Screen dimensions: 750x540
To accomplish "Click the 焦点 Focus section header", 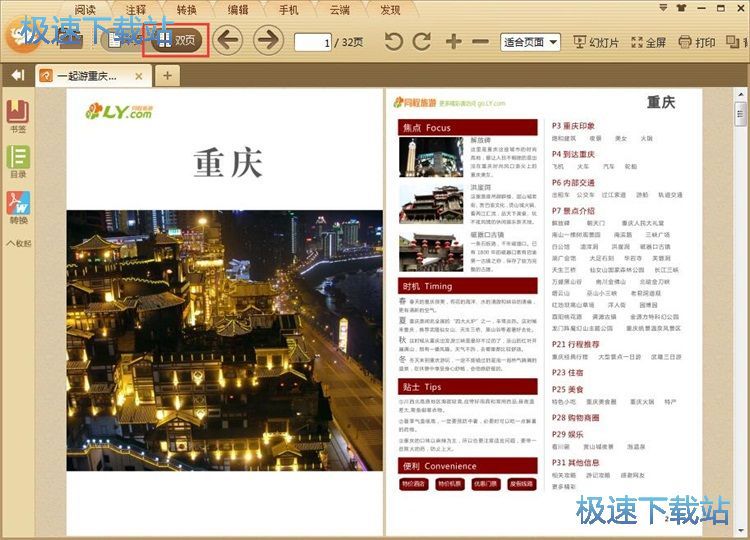I will (468, 128).
